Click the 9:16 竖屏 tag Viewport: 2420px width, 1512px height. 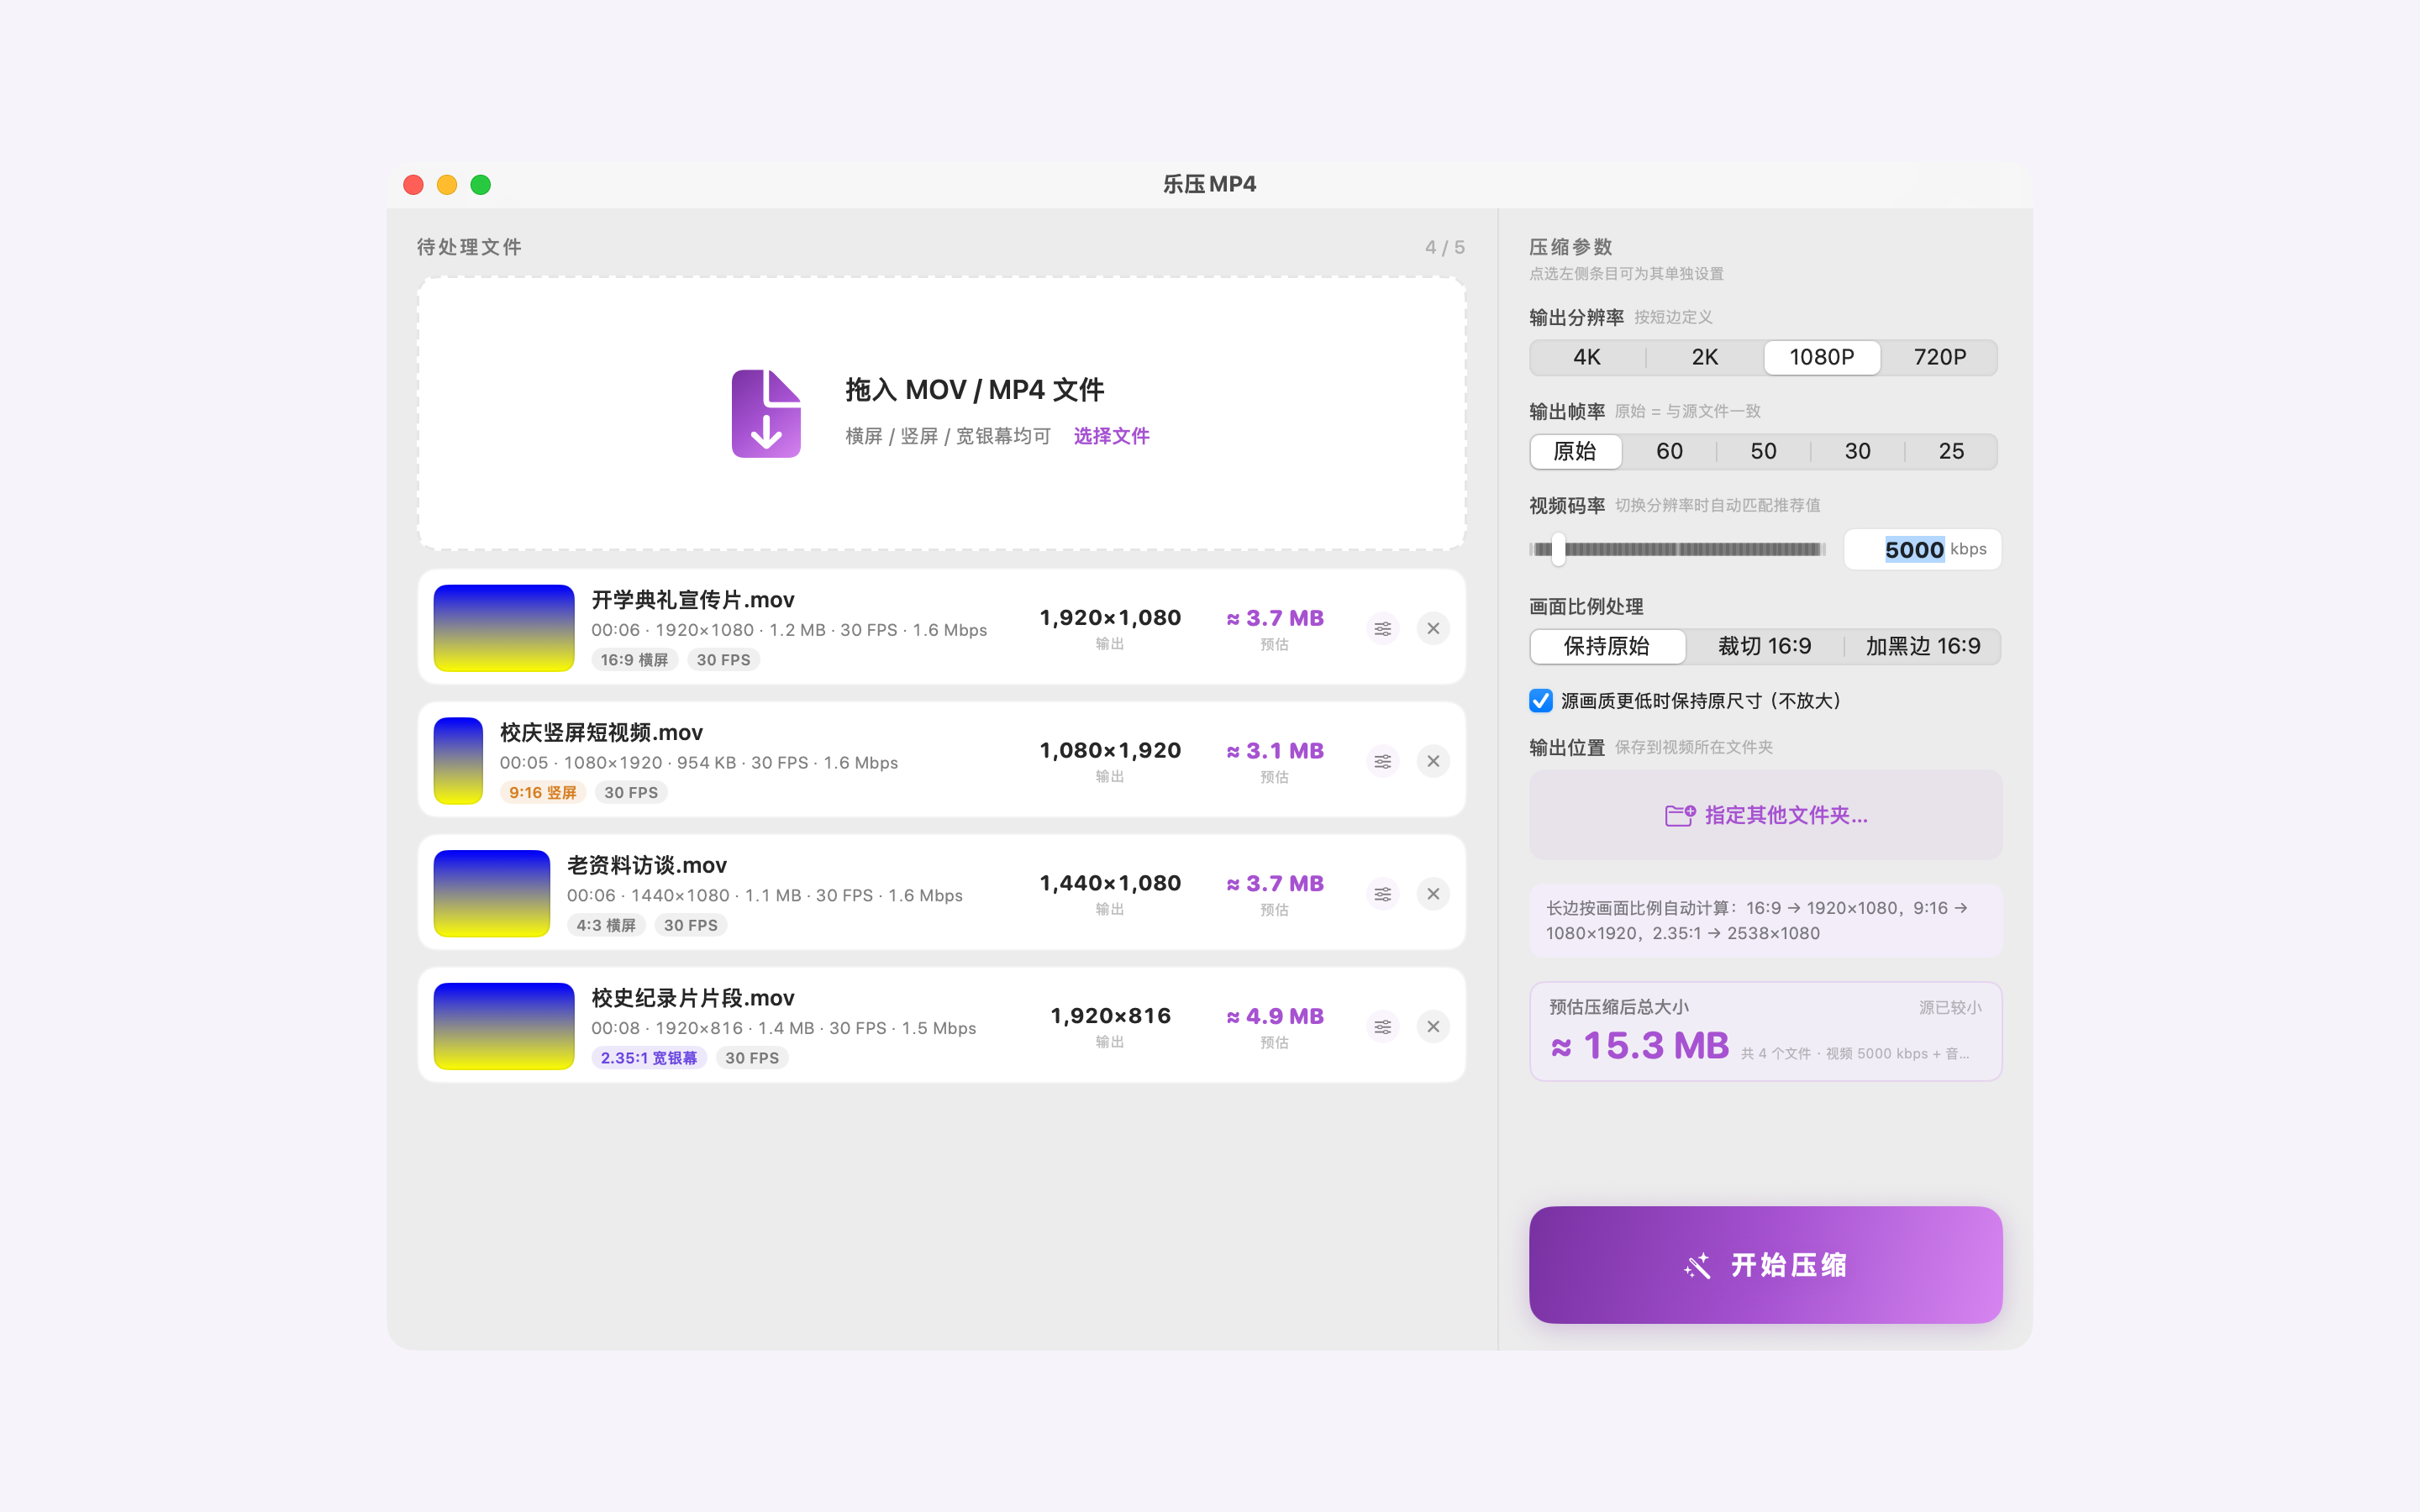[x=543, y=792]
